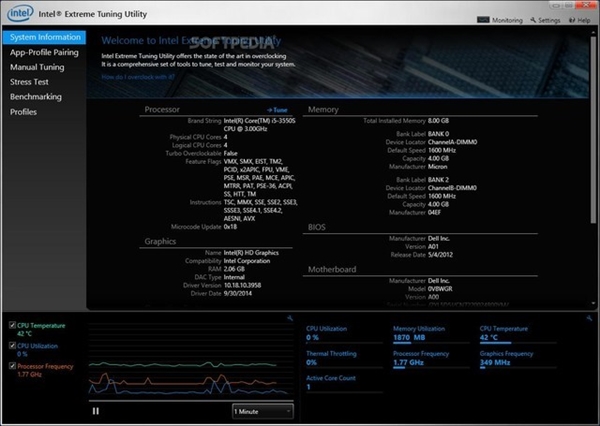Go to Benchmarking in the sidebar
The height and width of the screenshot is (426, 600).
click(x=36, y=97)
